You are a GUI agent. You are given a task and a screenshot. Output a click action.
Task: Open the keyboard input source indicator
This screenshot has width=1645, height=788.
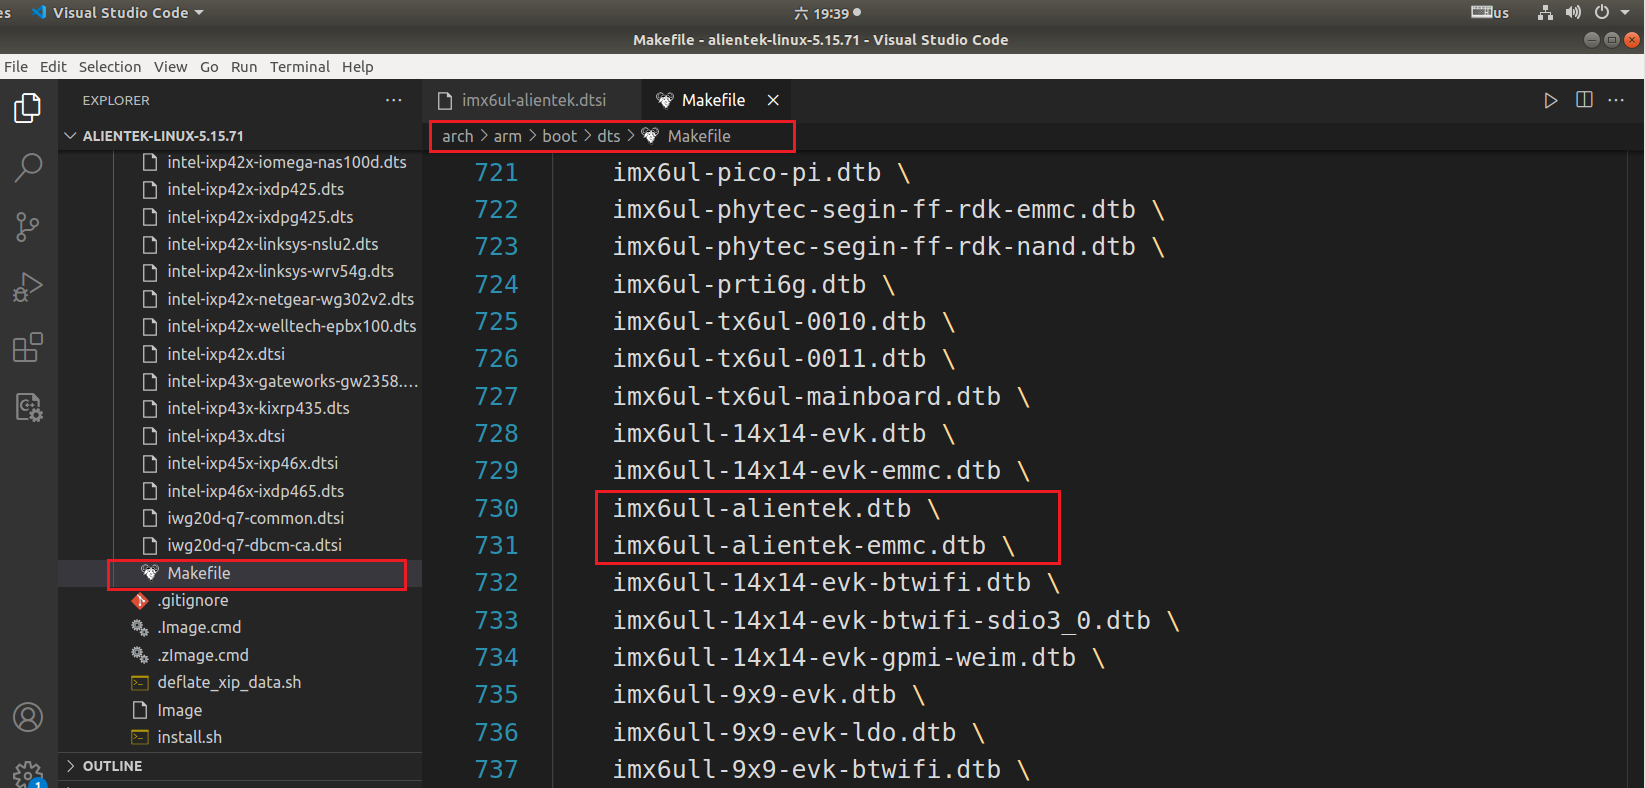pyautogui.click(x=1490, y=13)
